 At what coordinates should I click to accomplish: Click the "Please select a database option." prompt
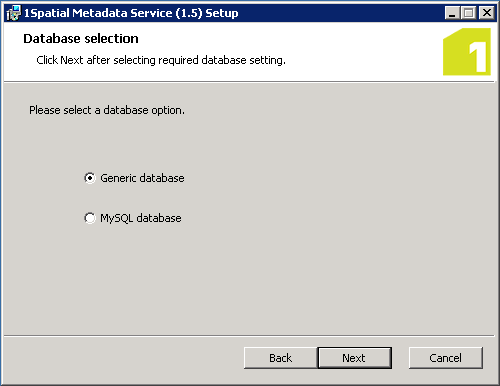[x=107, y=110]
